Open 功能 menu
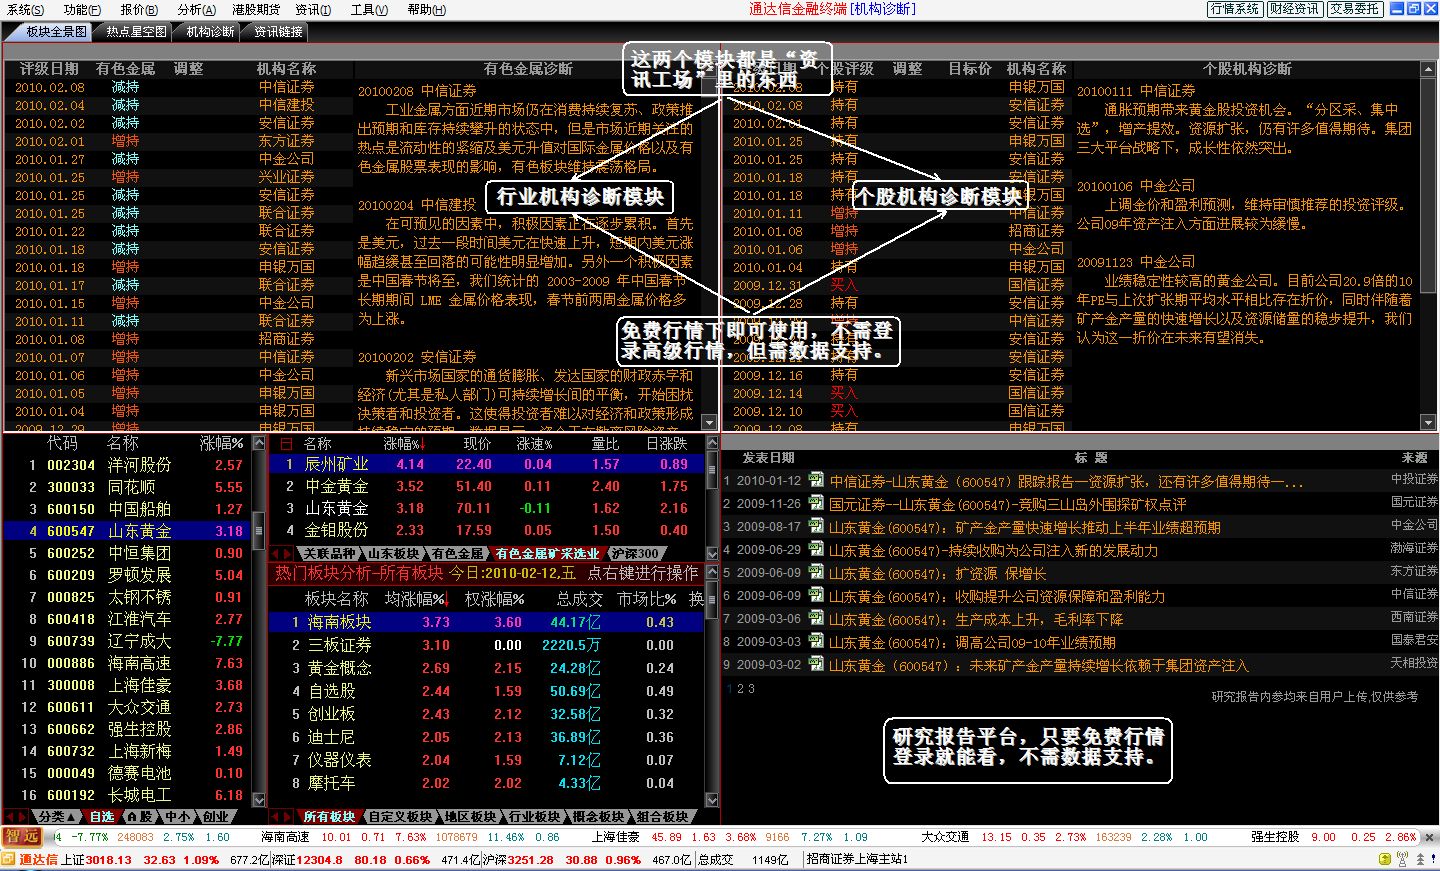Screen dimensions: 1440x871 [x=82, y=9]
